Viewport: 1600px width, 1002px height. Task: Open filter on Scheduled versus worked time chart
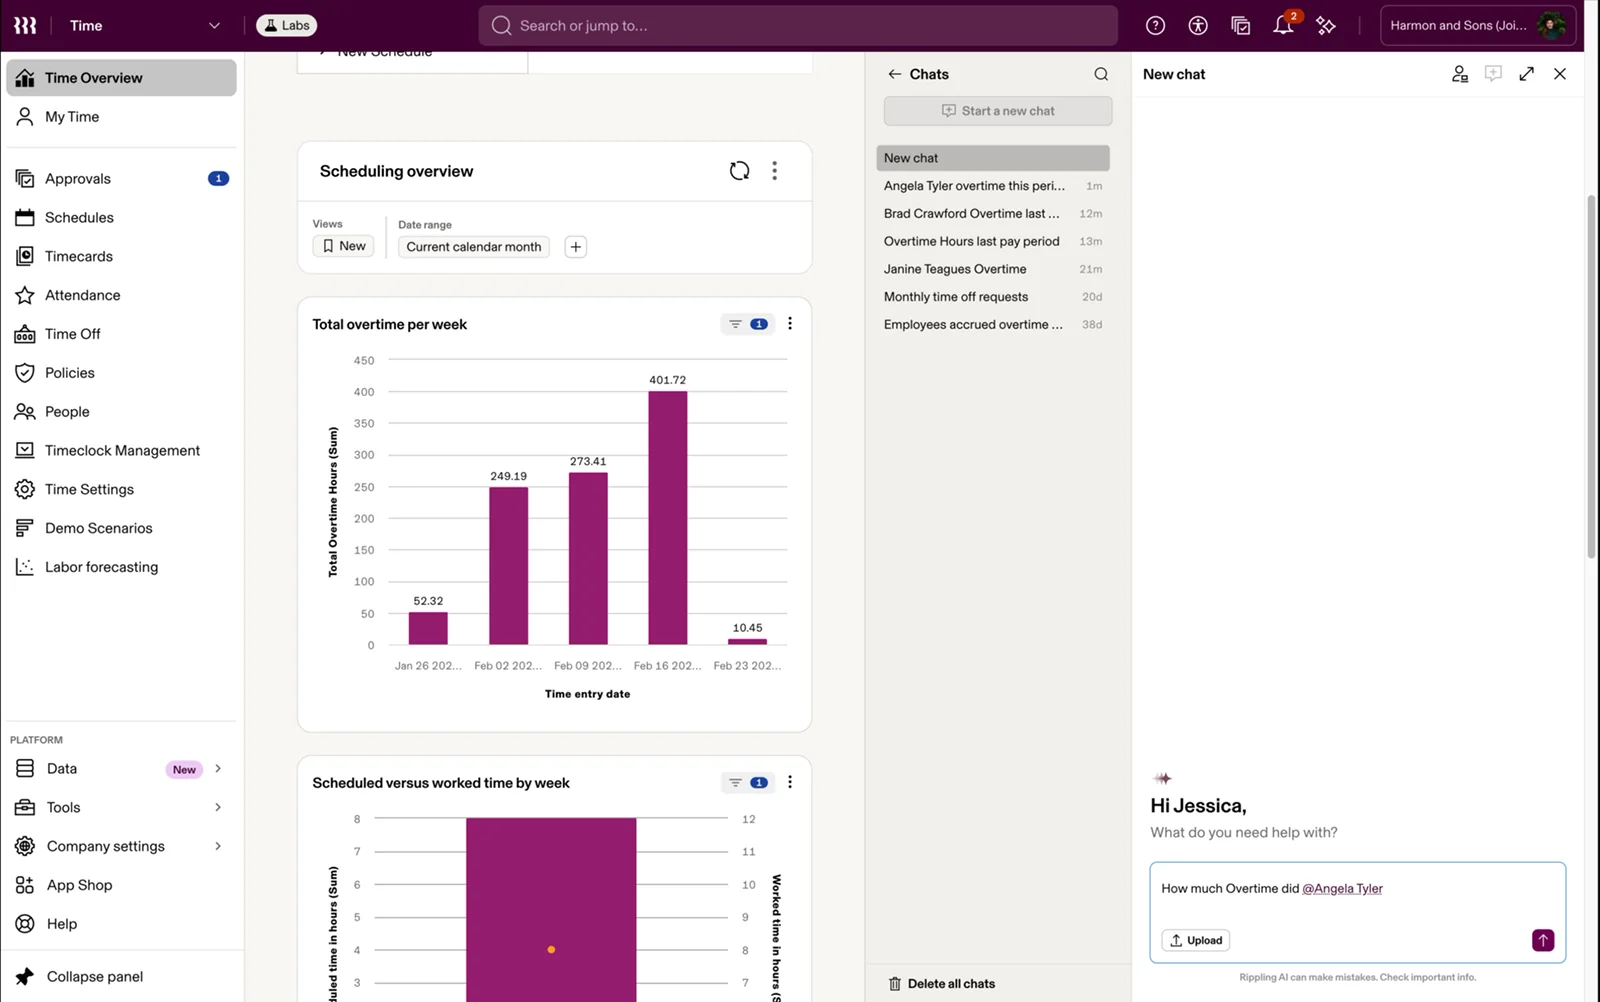[x=747, y=783]
